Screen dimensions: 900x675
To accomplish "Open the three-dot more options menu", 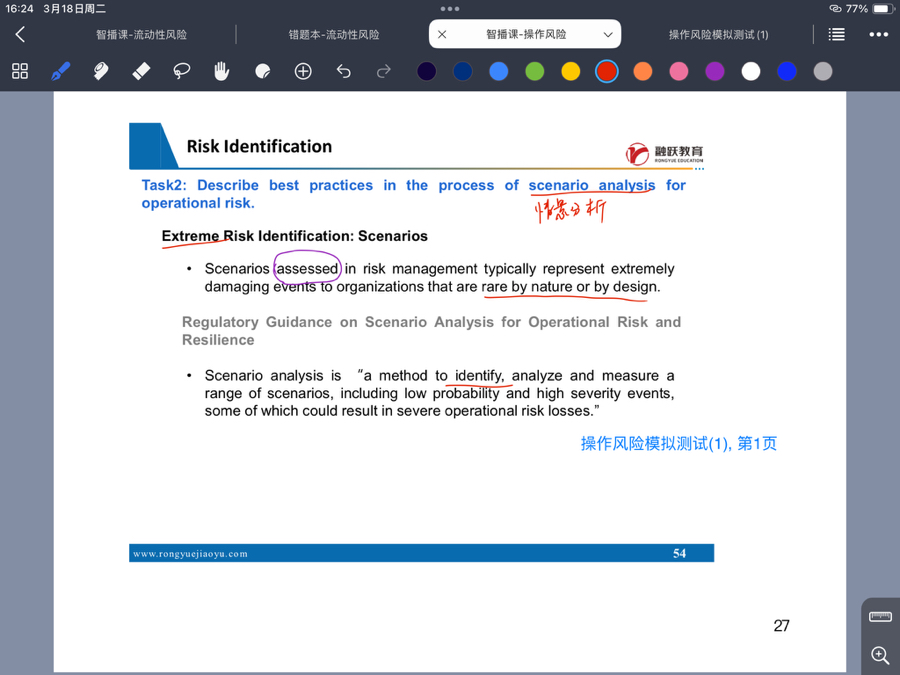I will [878, 34].
